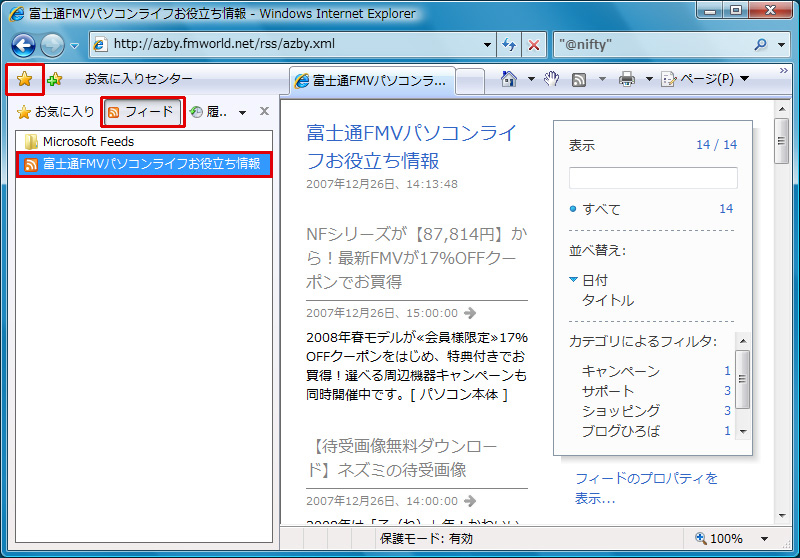Filter by ブログひろば category
800x558 pixels.
(x=621, y=431)
